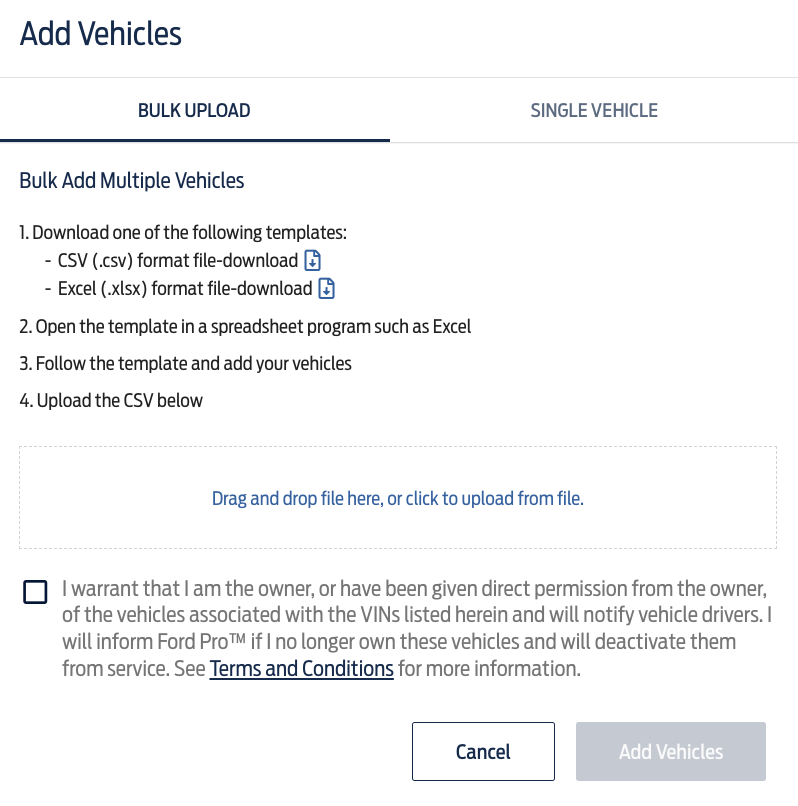The image size is (798, 806).
Task: Click the 'Bulk Add Multiple Vehicles' heading
Action: click(x=132, y=180)
